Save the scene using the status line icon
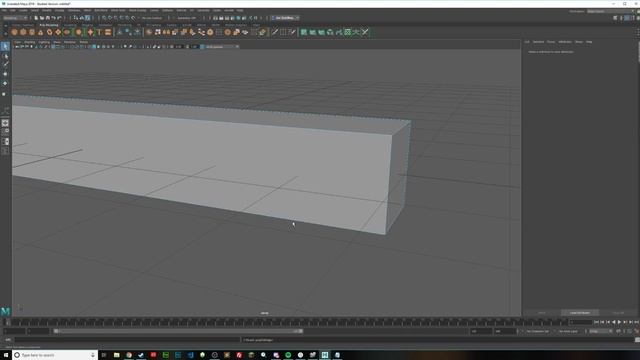Screen dimensions: 640x360 [48, 18]
